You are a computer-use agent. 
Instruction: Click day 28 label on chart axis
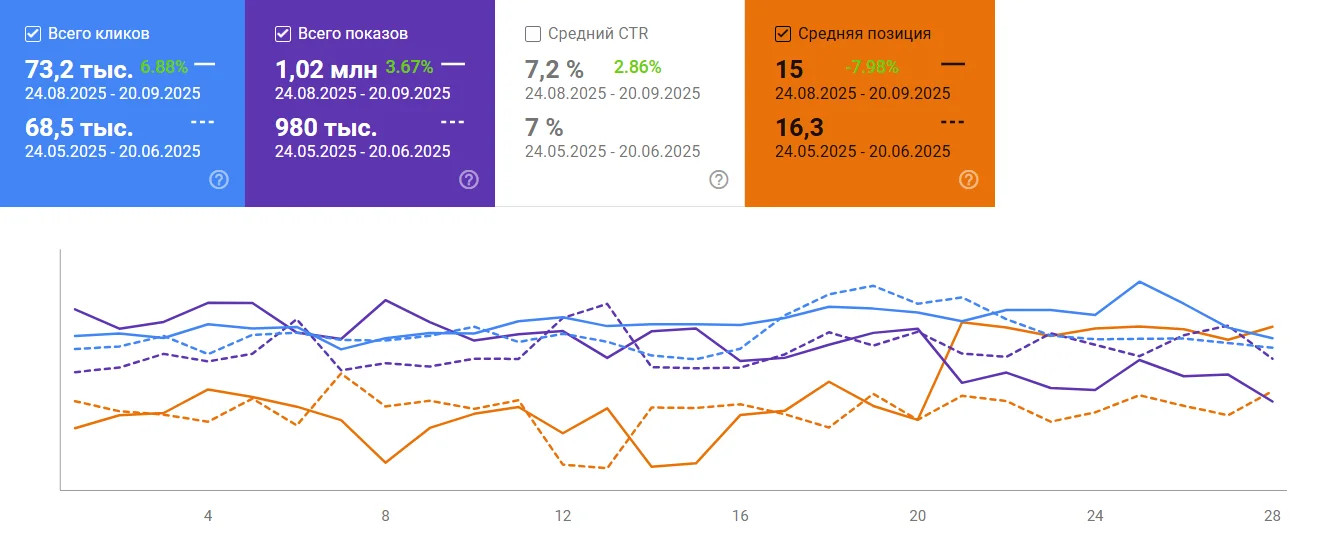tap(1272, 516)
